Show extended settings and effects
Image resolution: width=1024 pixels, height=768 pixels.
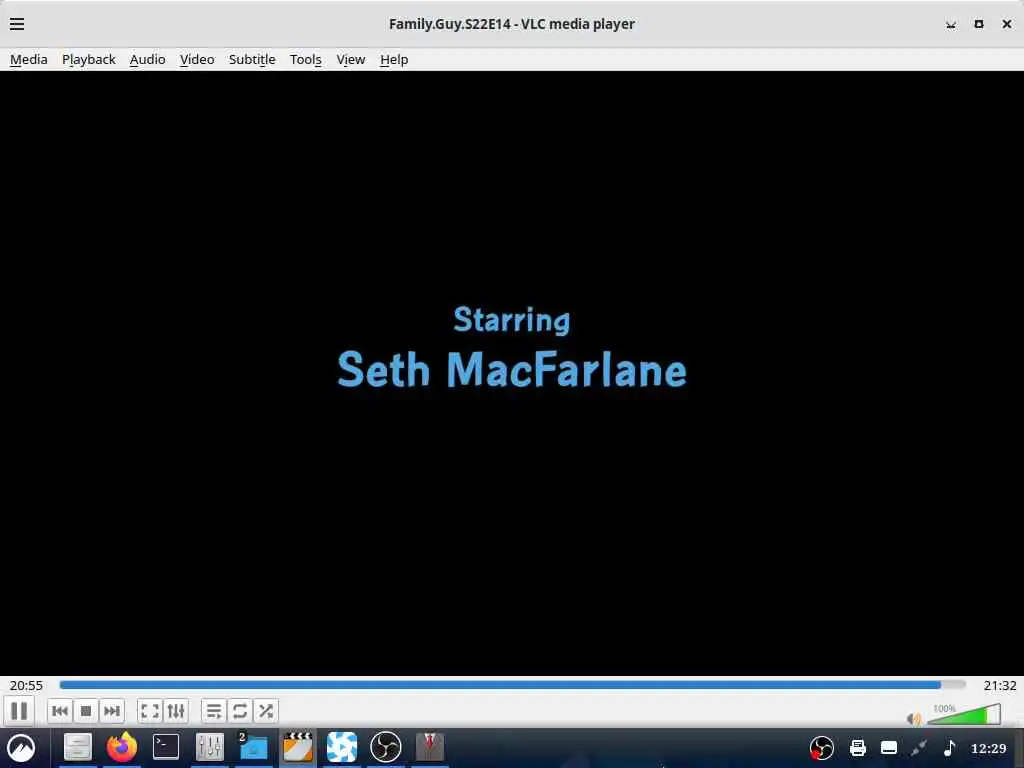click(x=176, y=711)
